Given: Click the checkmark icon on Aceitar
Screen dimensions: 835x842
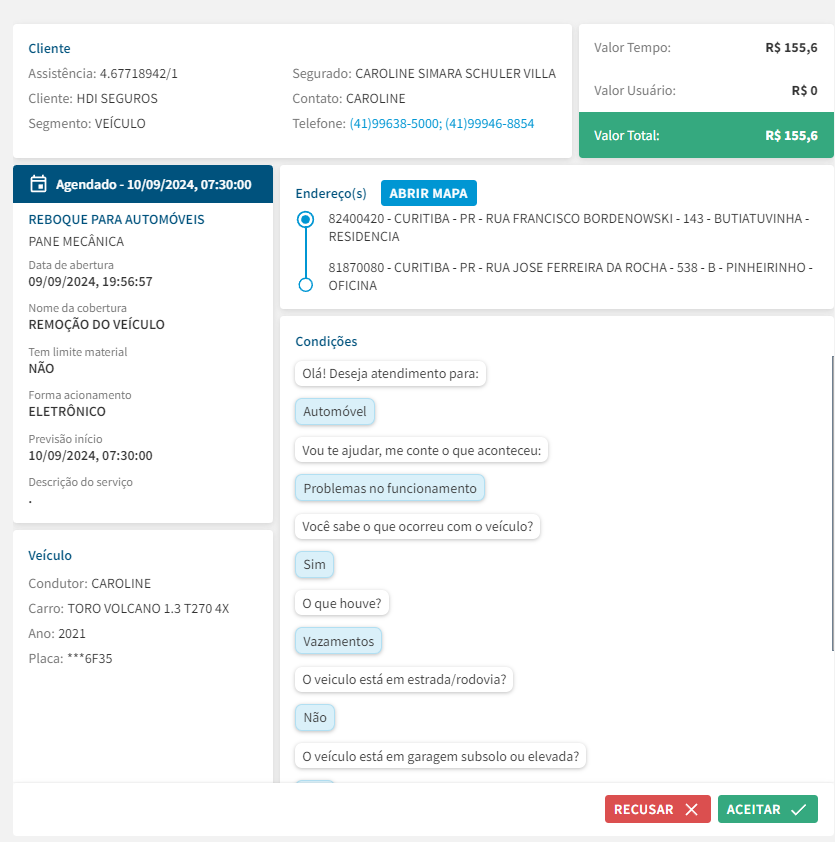Looking at the screenshot, I should 798,810.
